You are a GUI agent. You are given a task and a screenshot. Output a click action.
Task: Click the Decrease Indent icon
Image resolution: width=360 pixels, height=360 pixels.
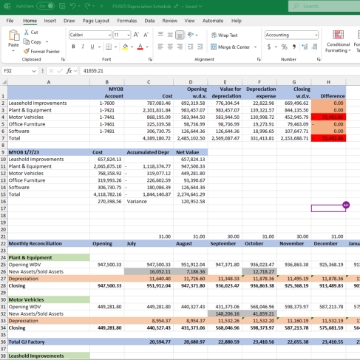point(190,47)
